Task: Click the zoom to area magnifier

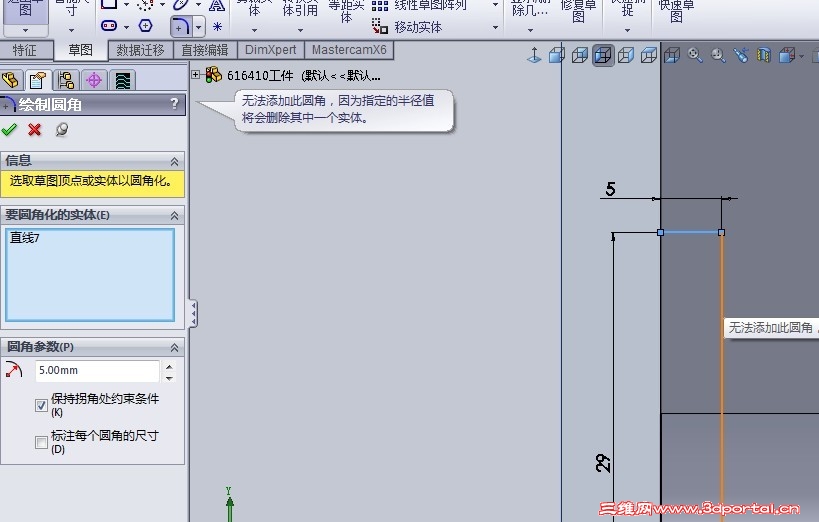Action: point(718,55)
